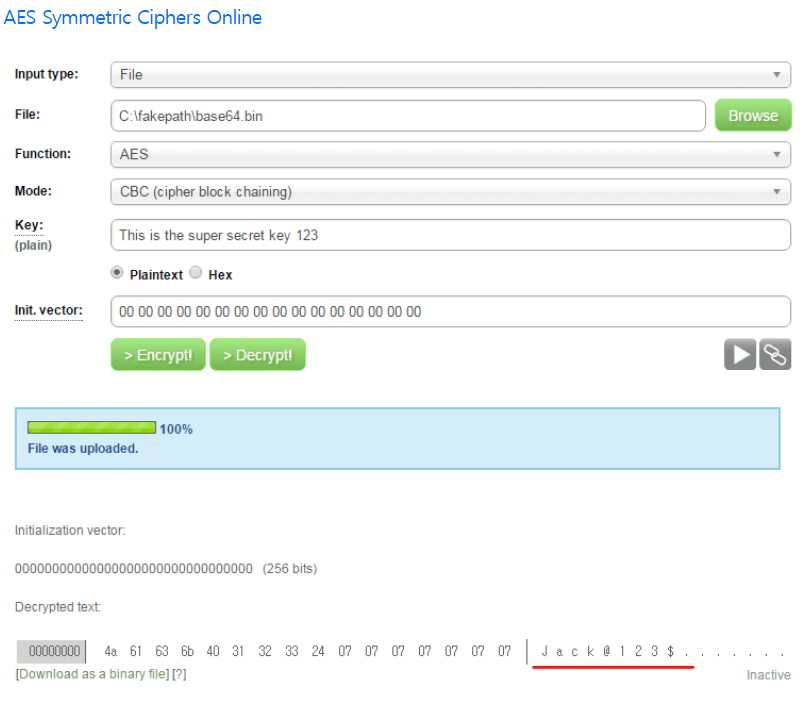Click the 'File was uploaded.' message

point(83,448)
